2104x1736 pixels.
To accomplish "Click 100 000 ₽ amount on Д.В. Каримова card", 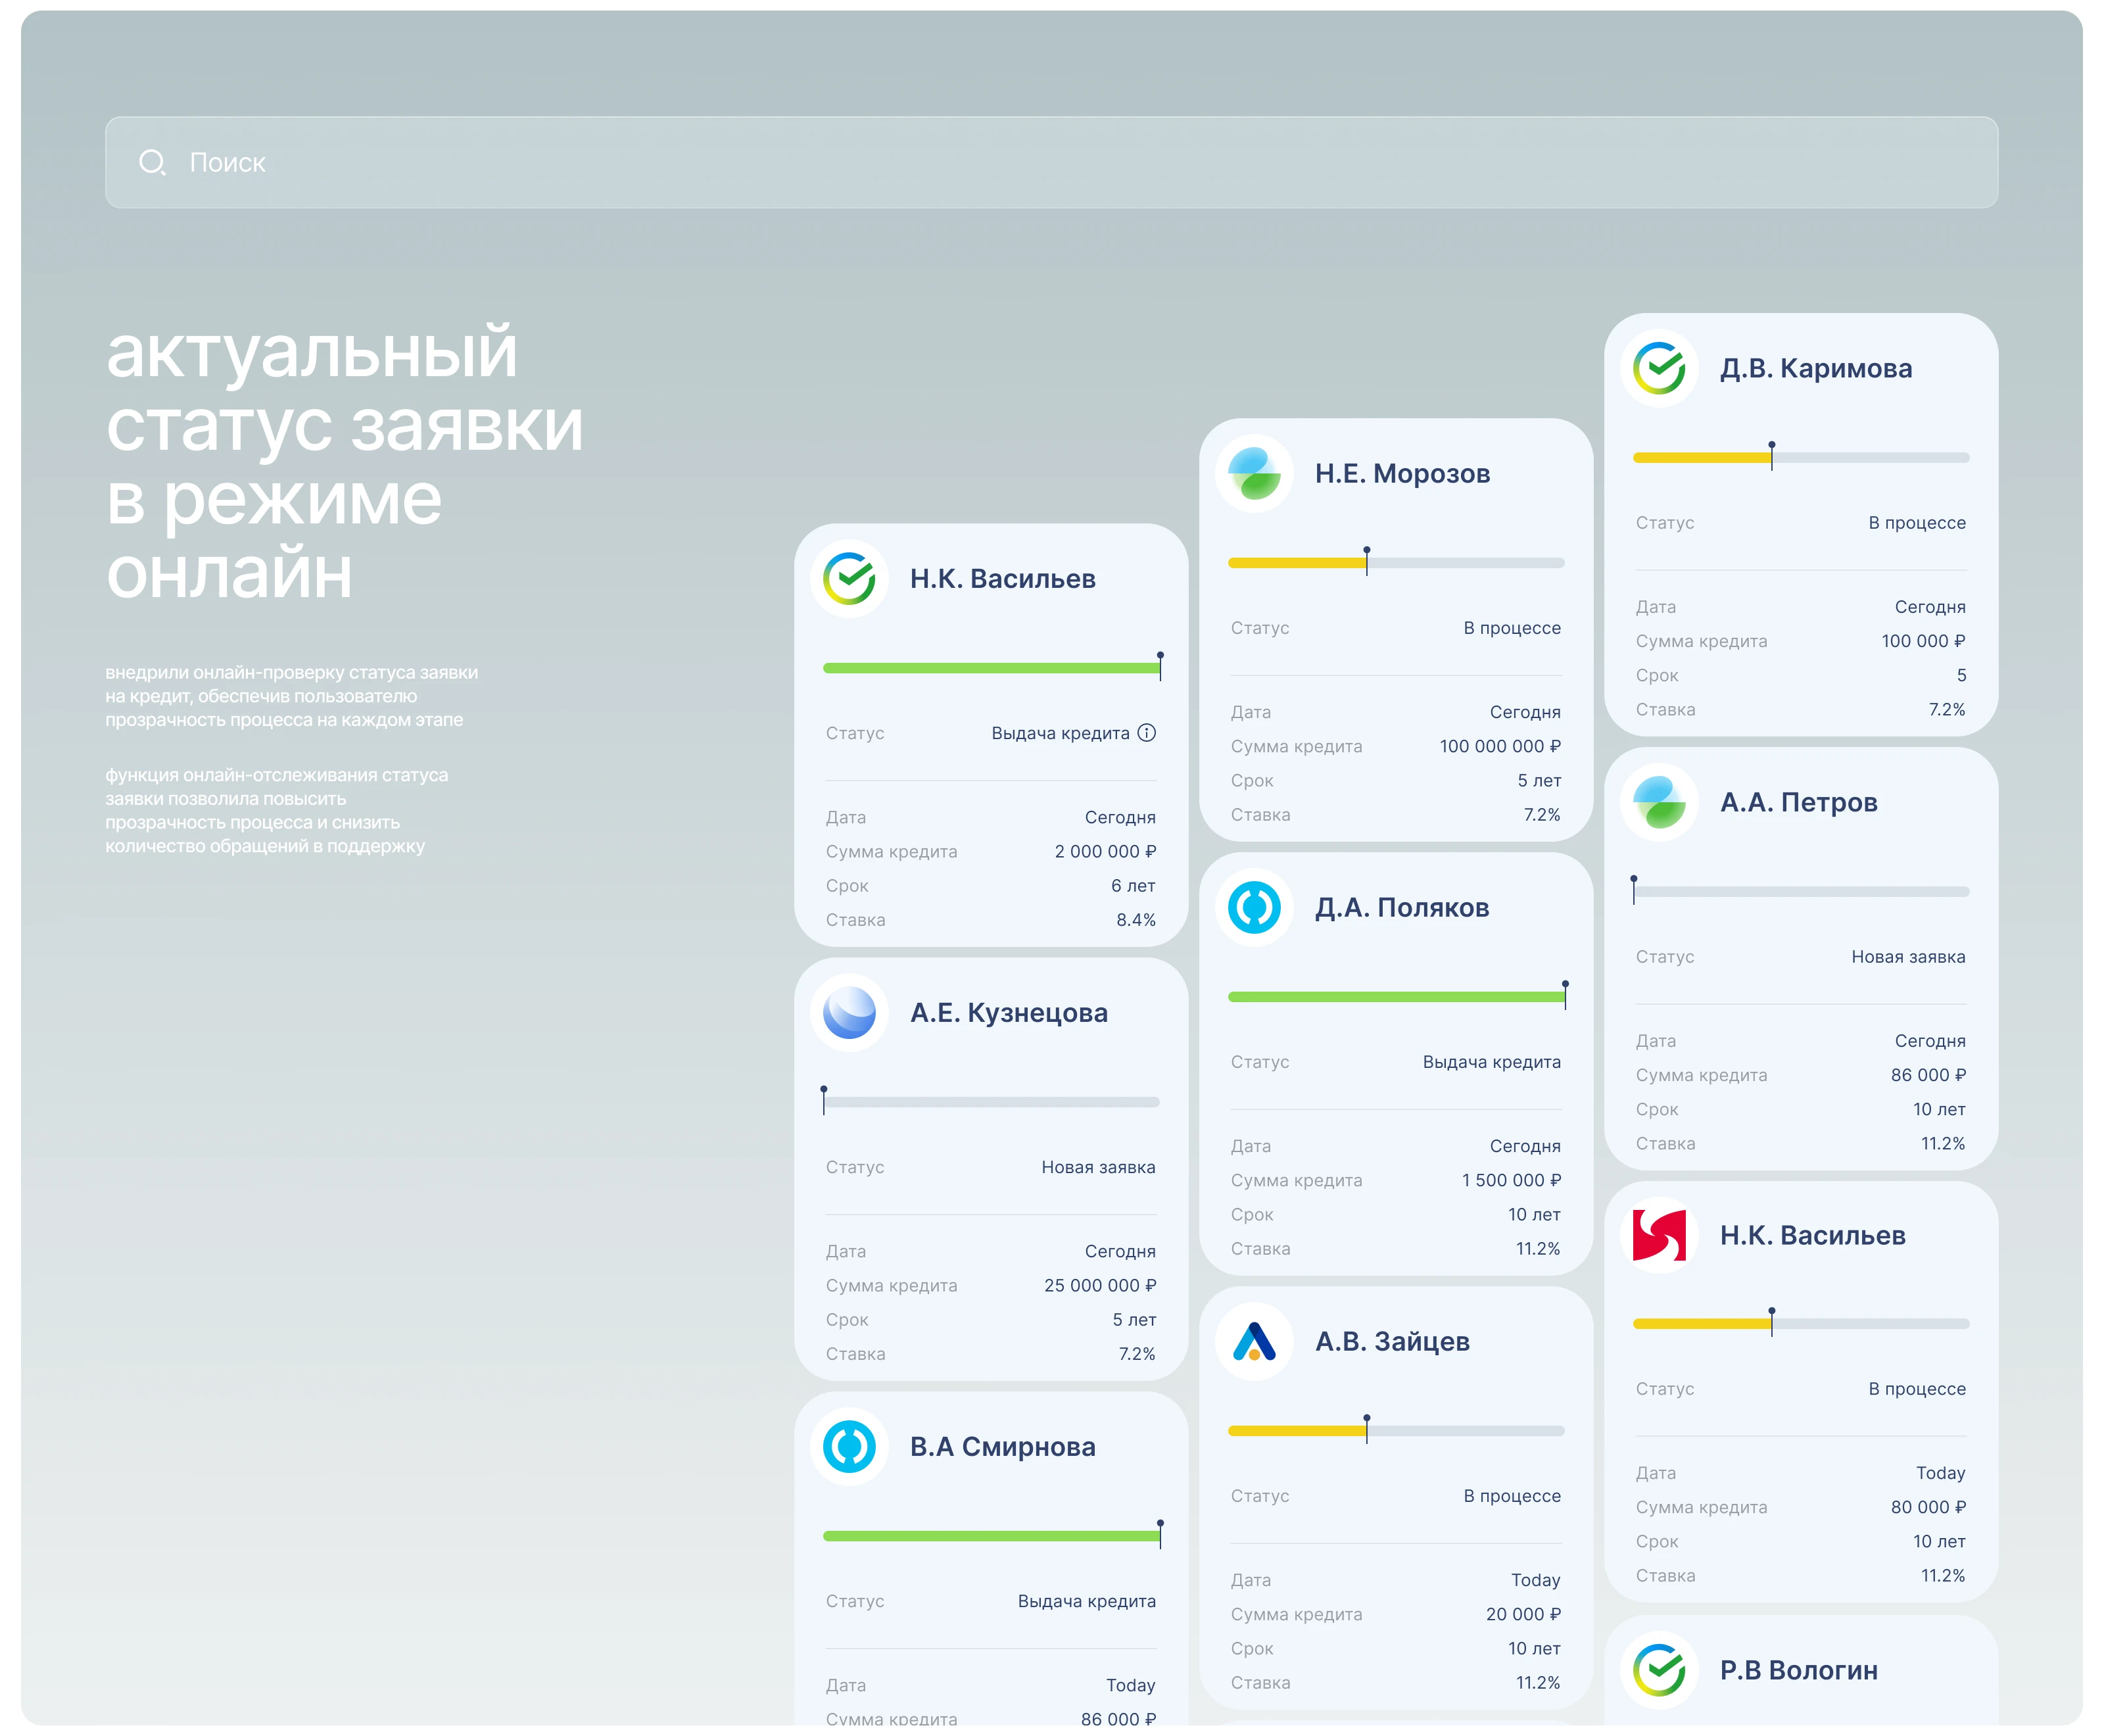I will (x=1923, y=641).
